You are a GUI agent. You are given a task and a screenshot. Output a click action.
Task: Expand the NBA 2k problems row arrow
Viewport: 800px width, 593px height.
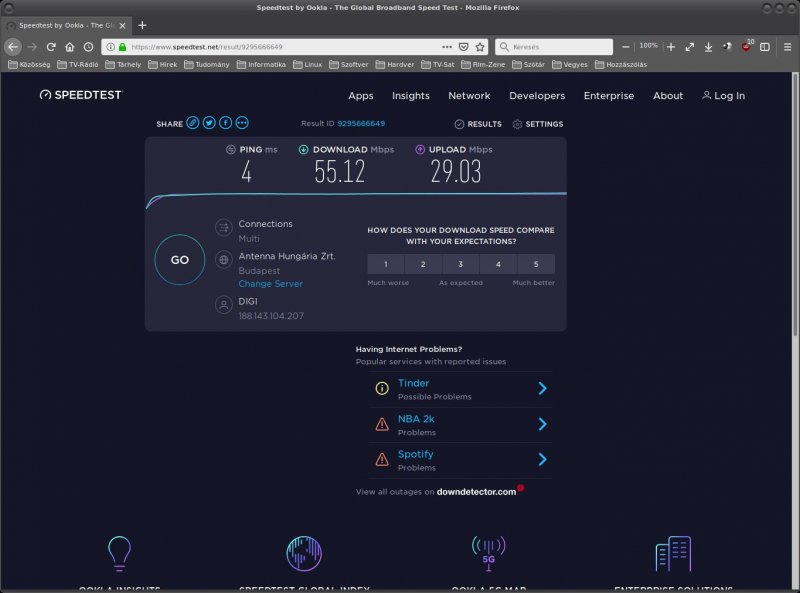click(542, 424)
